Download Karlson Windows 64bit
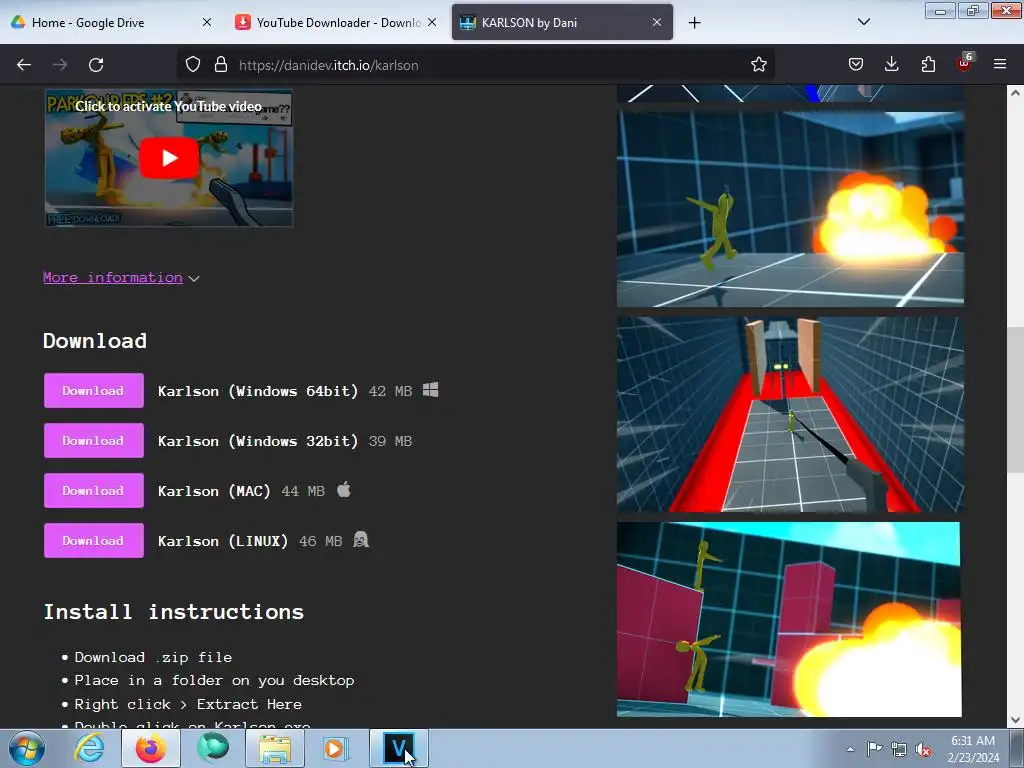Viewport: 1024px width, 768px height. click(93, 391)
